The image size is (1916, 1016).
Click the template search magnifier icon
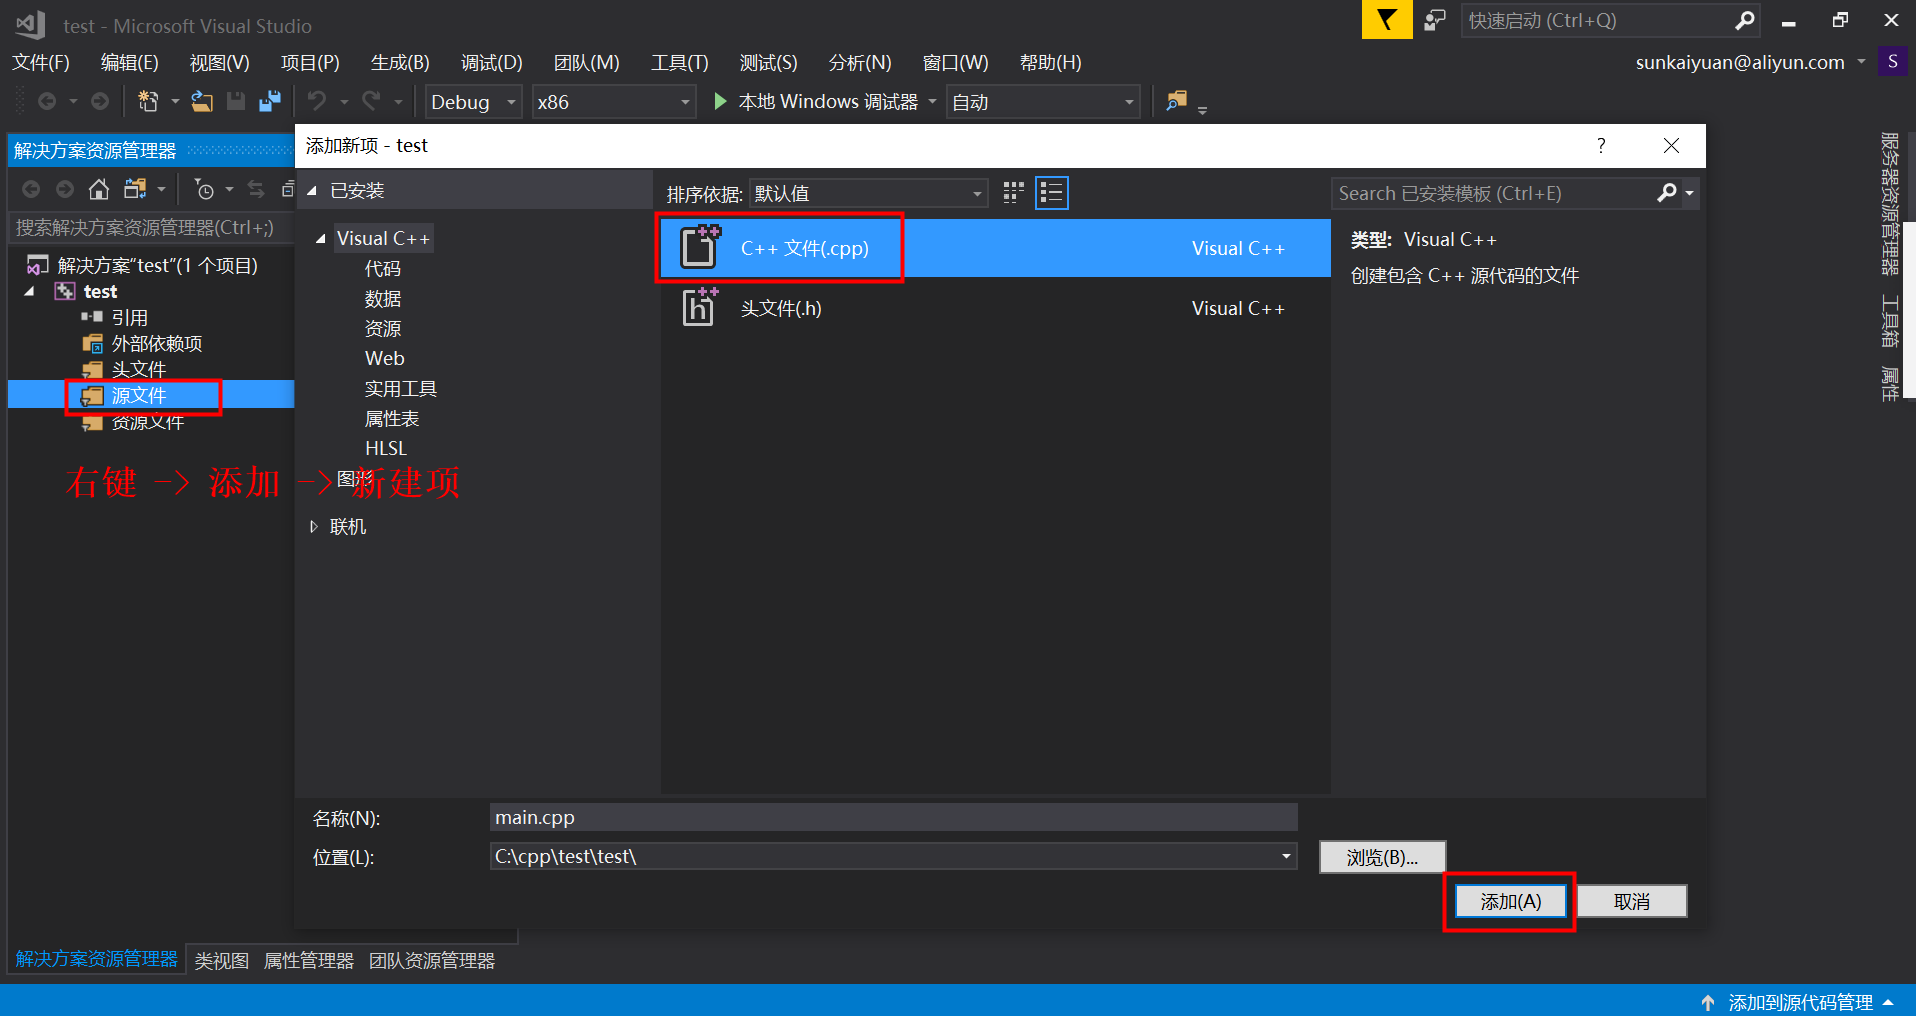tap(1666, 193)
